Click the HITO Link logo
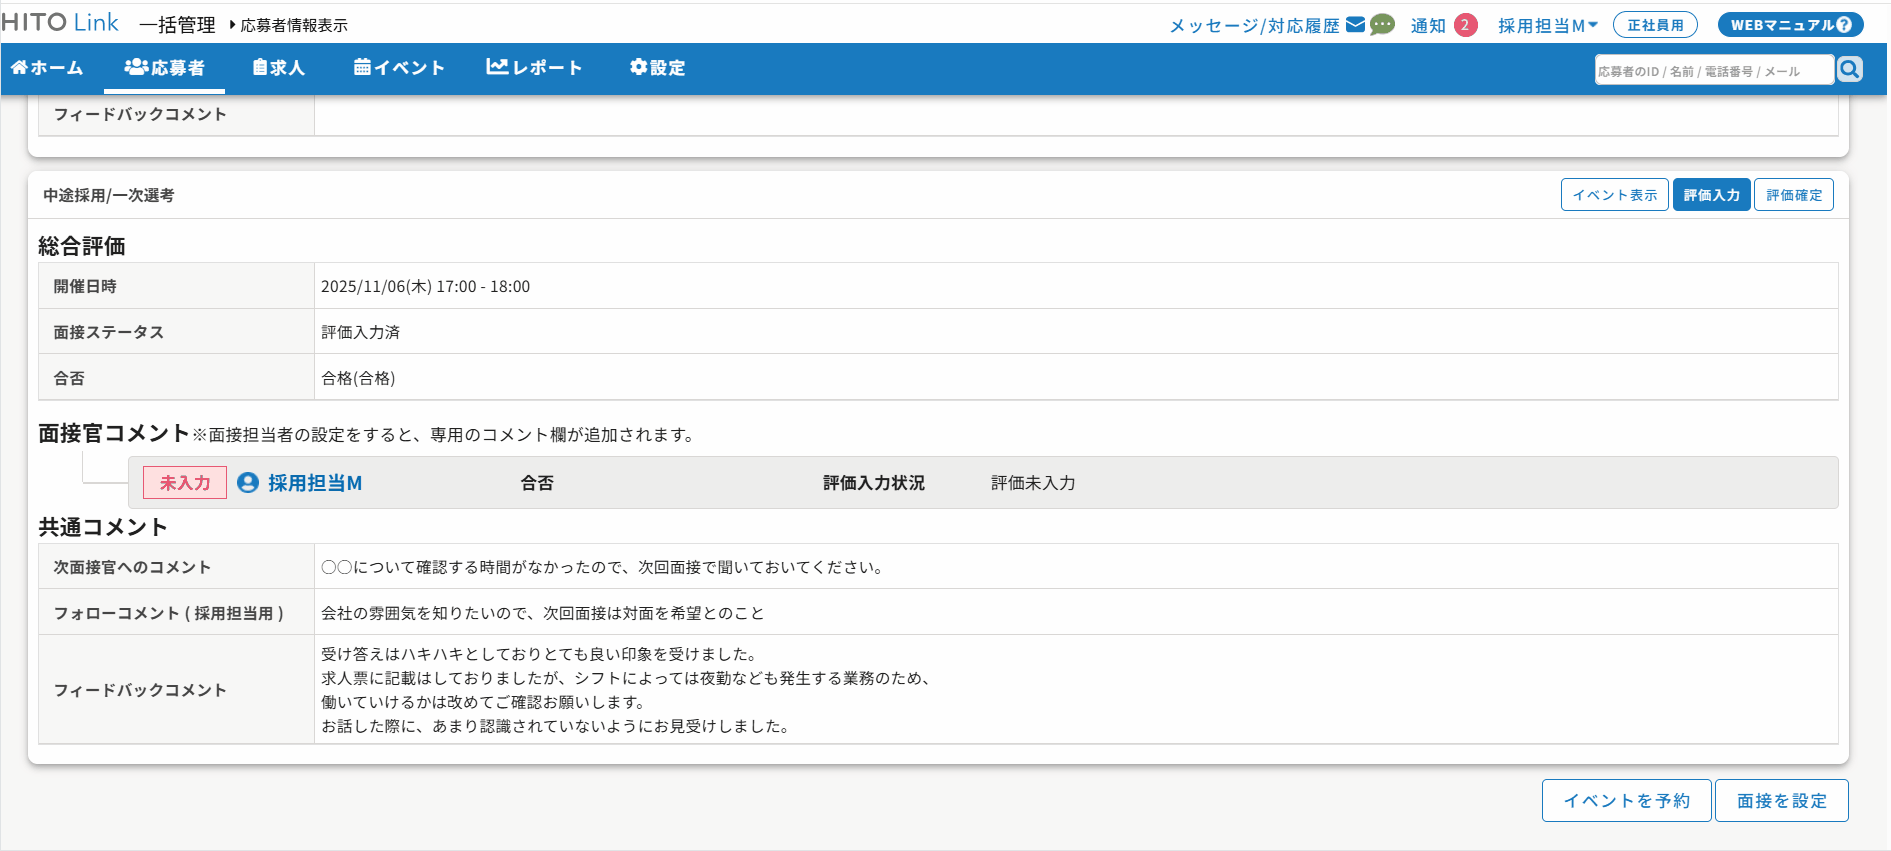The height and width of the screenshot is (851, 1891). point(60,23)
